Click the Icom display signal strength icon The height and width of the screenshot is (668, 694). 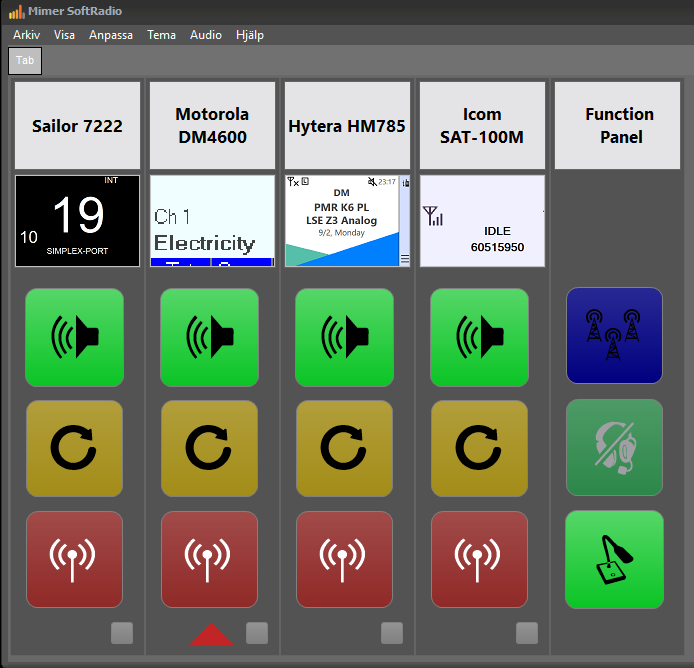point(433,216)
